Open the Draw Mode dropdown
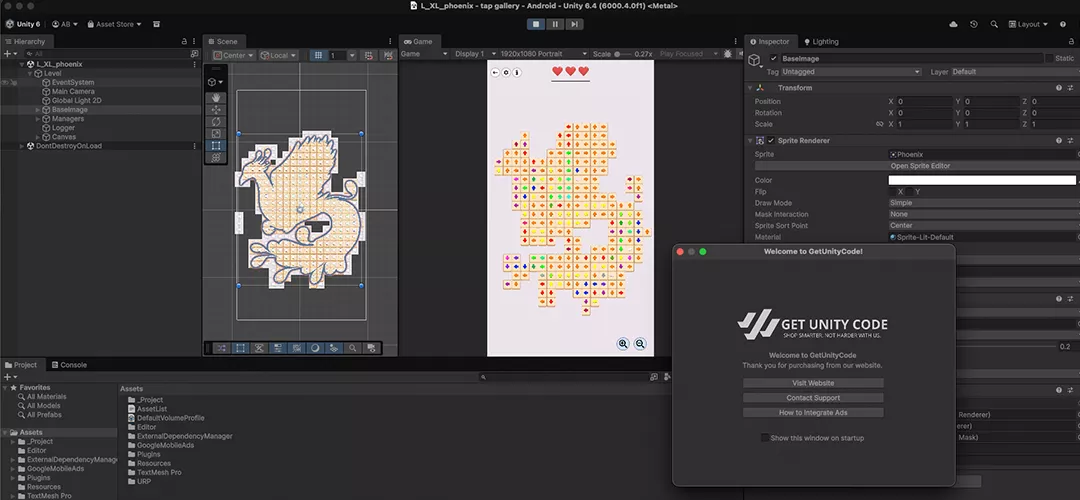This screenshot has width=1080, height=500. point(982,203)
